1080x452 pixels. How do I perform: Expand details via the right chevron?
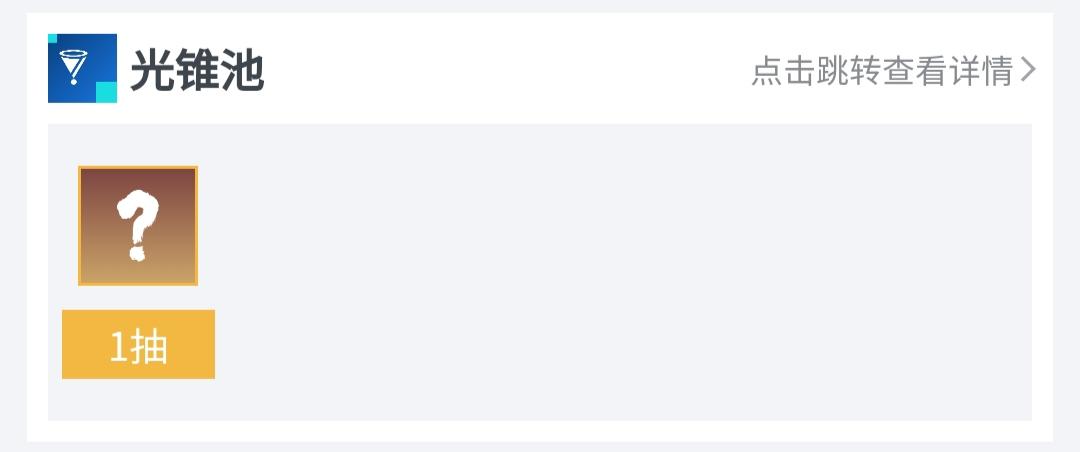(1028, 71)
